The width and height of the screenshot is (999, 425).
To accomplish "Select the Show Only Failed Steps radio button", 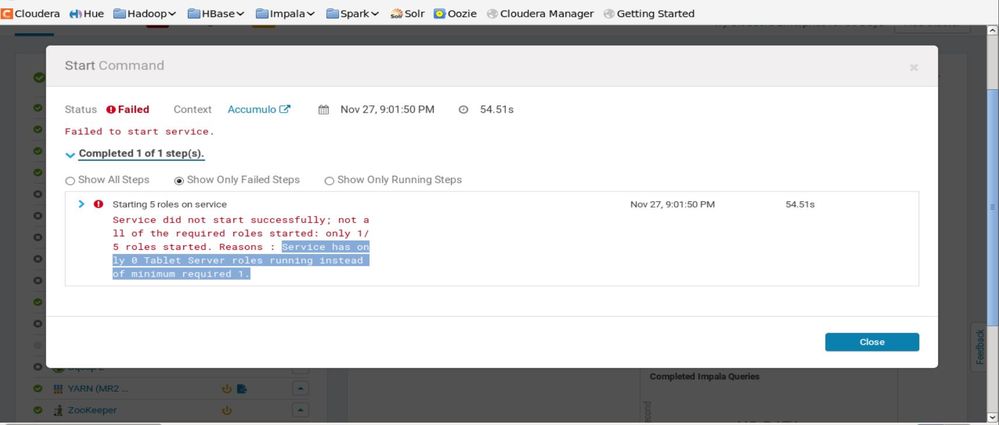I will [x=179, y=180].
